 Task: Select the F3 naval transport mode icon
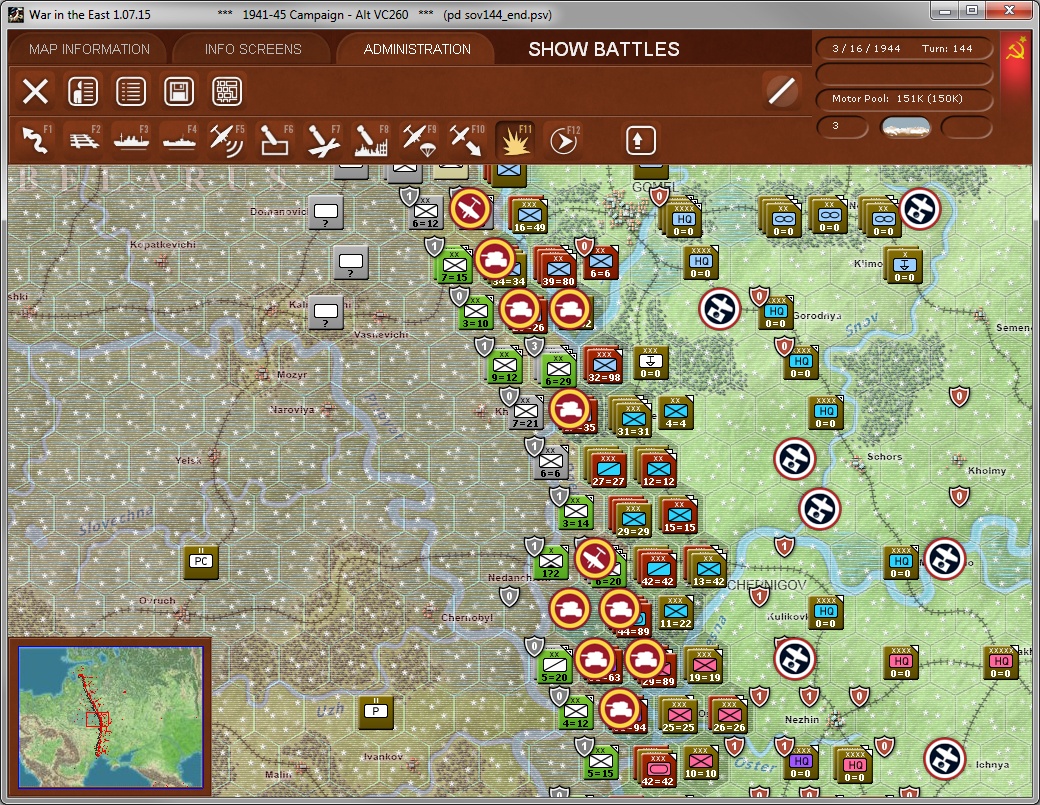(131, 141)
